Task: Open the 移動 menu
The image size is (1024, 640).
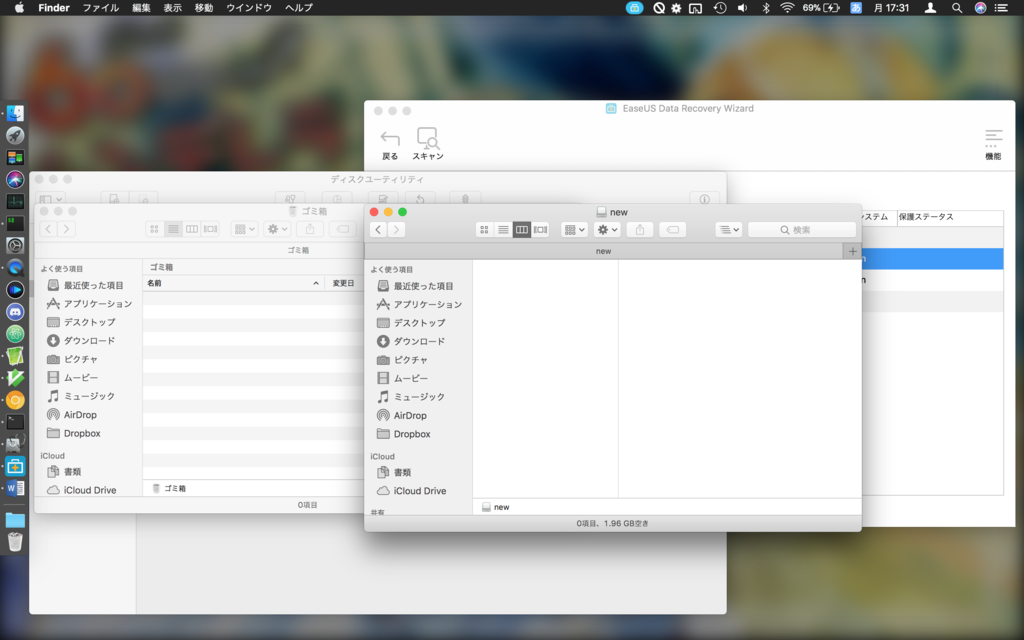Action: click(204, 8)
